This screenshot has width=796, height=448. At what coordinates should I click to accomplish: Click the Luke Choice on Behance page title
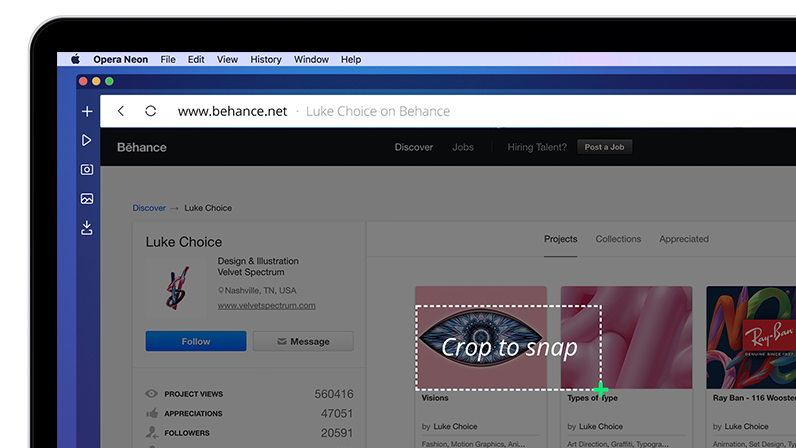pos(378,111)
